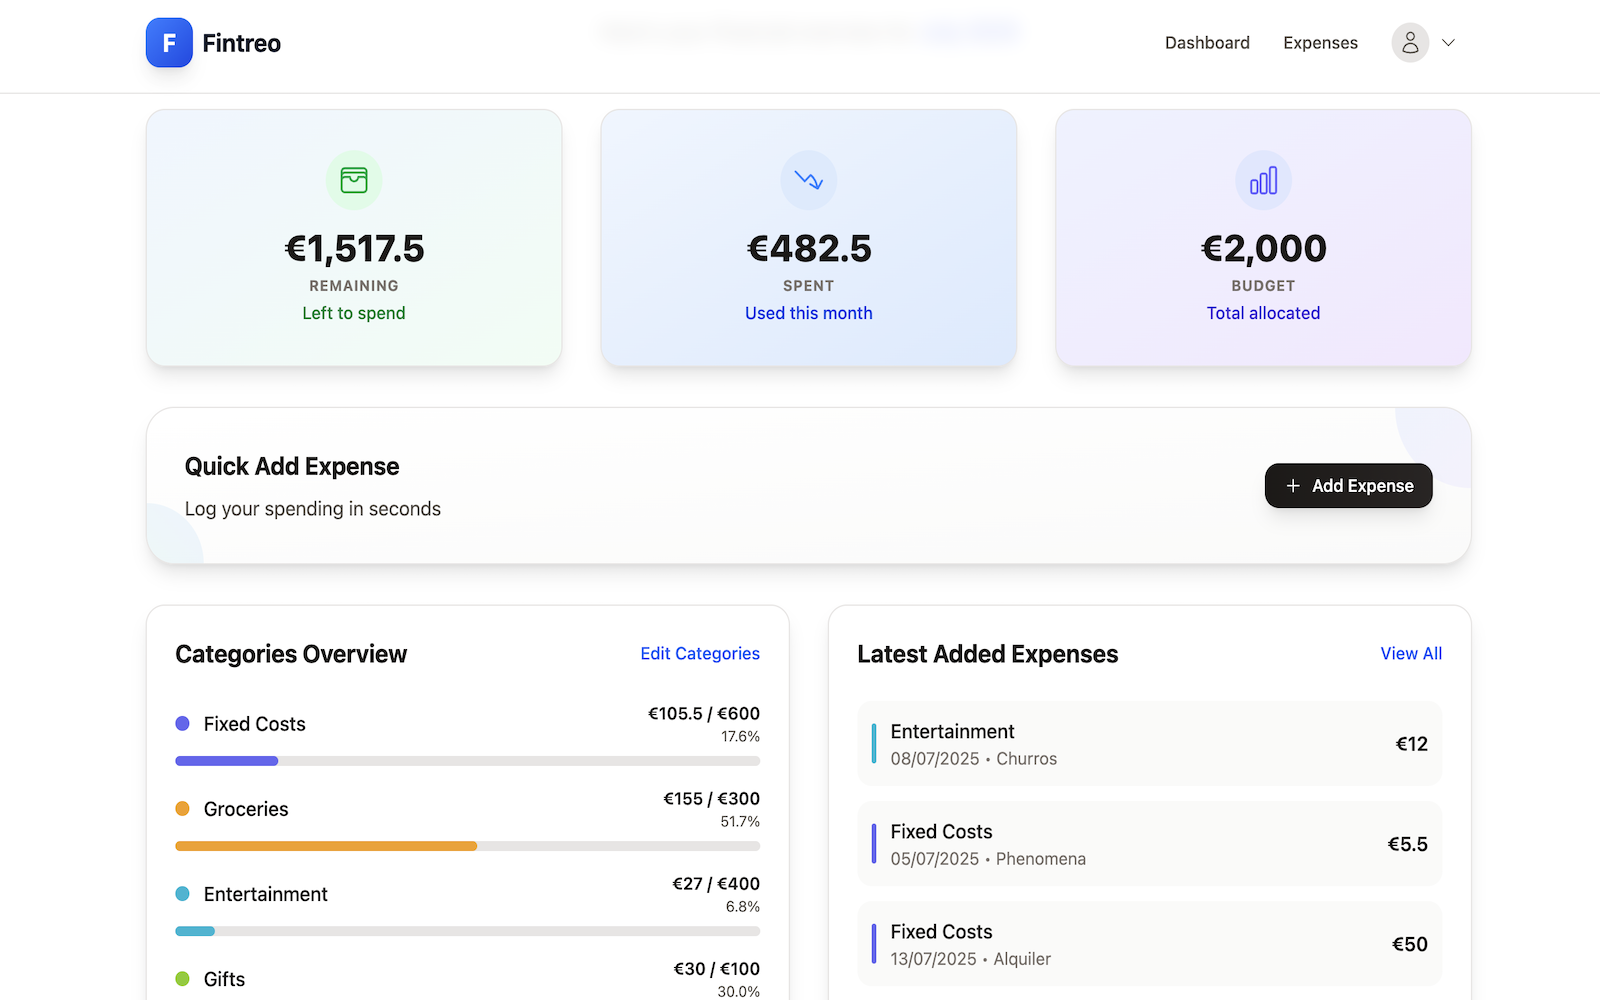Follow the View All expenses link

(x=1411, y=653)
